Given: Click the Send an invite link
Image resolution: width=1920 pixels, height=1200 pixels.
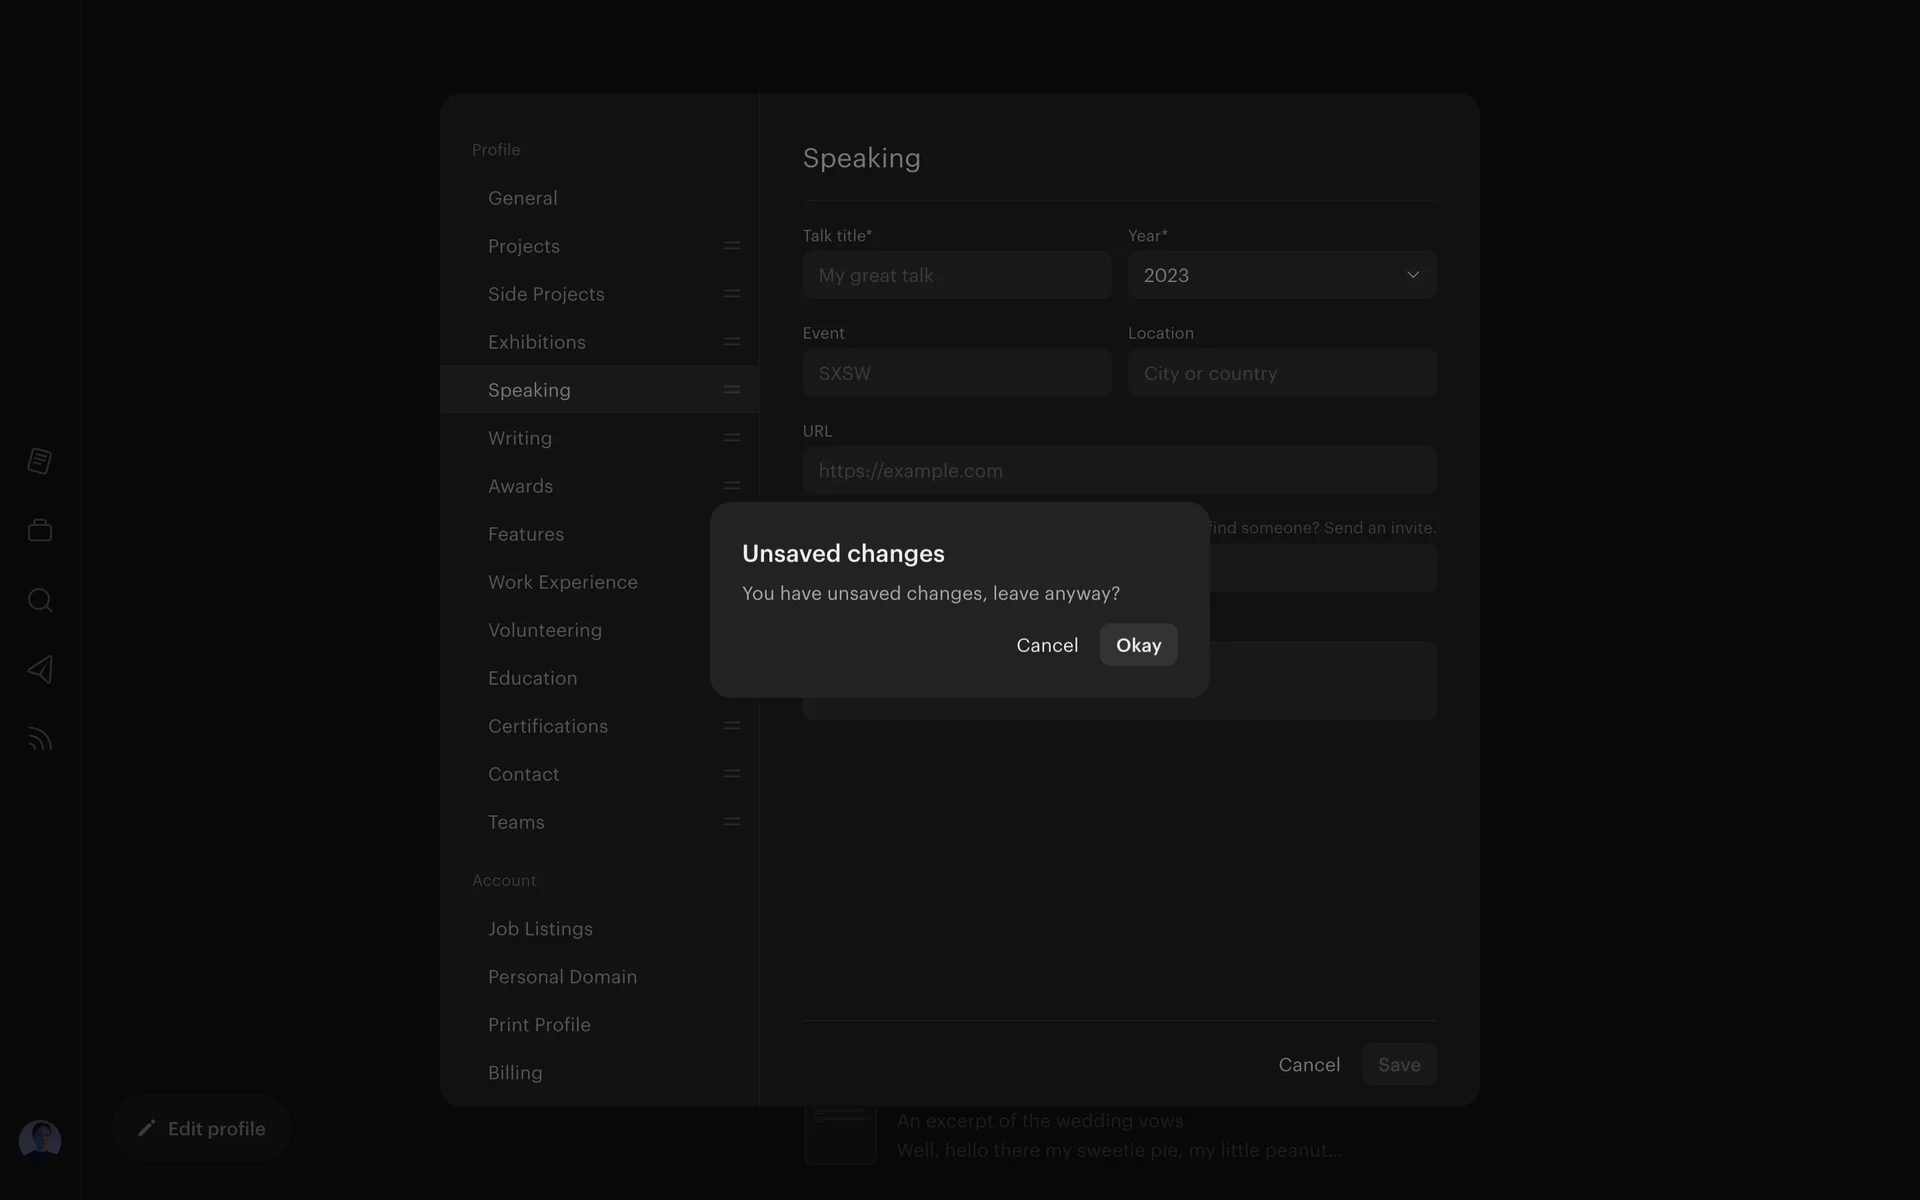Looking at the screenshot, I should tap(1379, 528).
